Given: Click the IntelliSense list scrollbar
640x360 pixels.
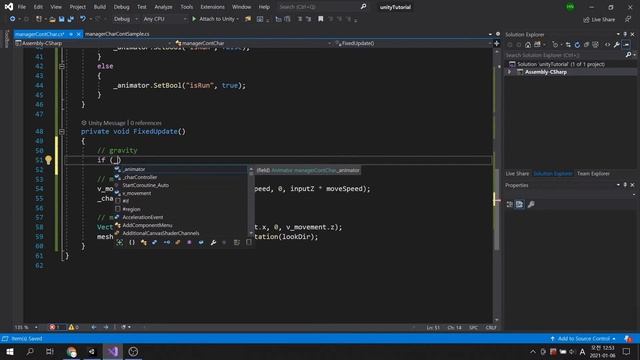Looking at the screenshot, I should pyautogui.click(x=251, y=201).
